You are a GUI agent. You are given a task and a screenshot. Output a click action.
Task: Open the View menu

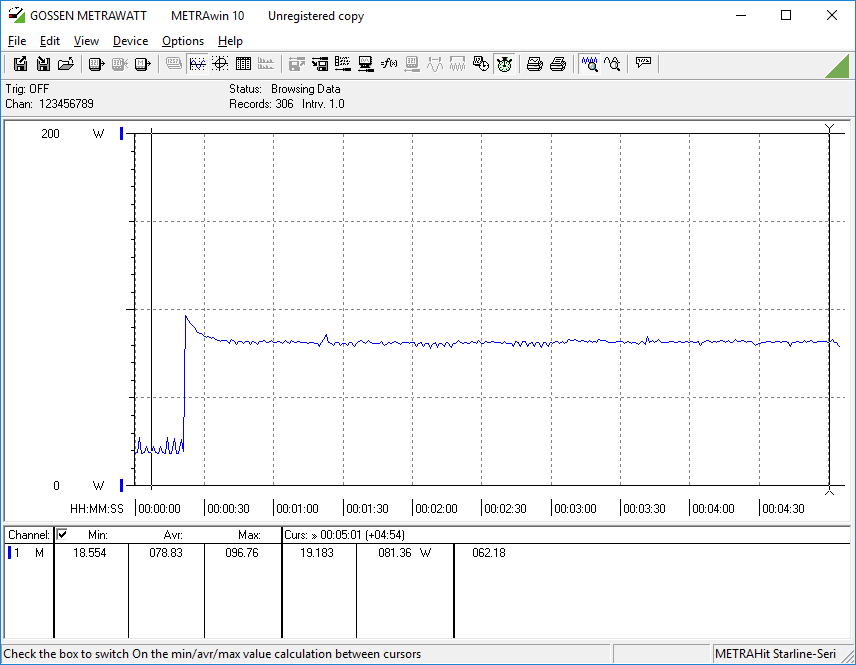(86, 41)
